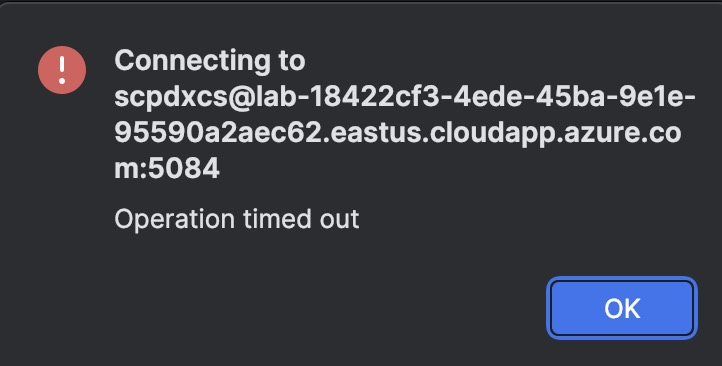
Task: Click the 'Operation timed out' message
Action: pyautogui.click(x=237, y=219)
